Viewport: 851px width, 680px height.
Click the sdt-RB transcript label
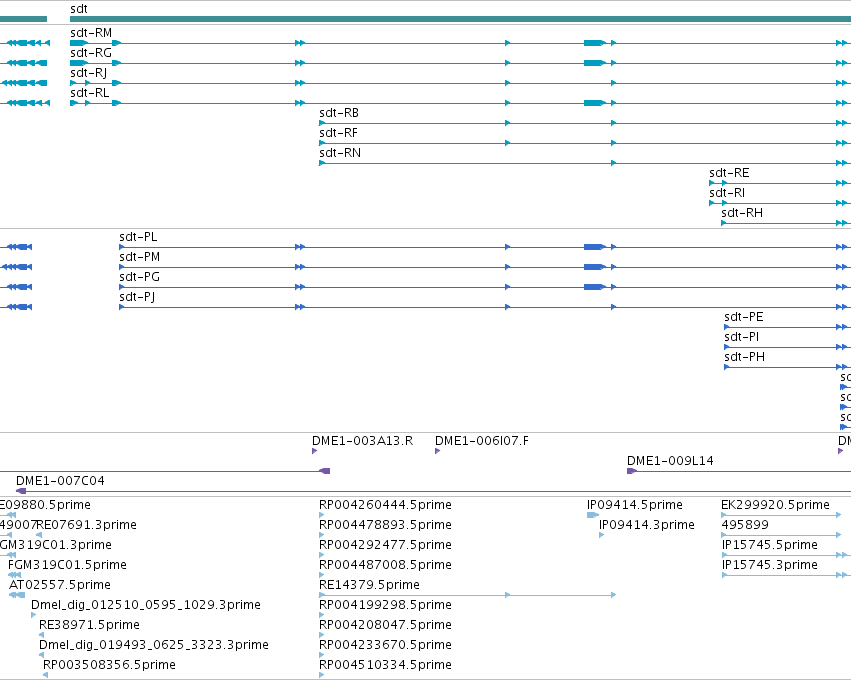339,113
